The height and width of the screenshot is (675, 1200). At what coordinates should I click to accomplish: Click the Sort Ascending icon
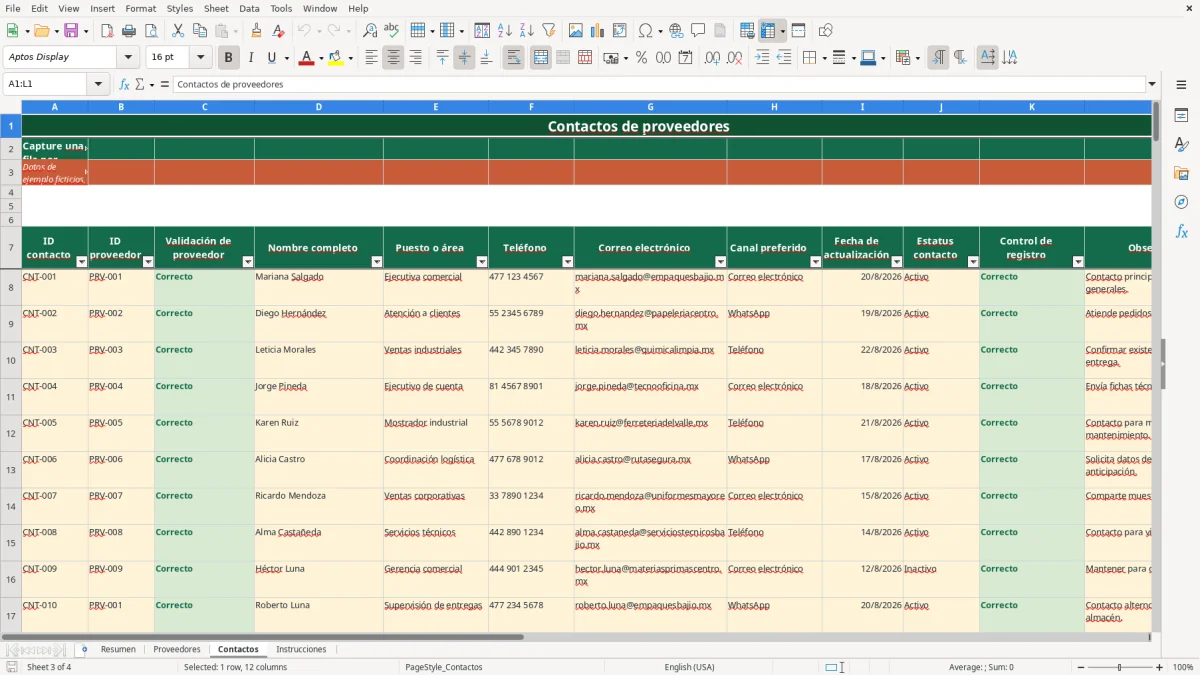click(504, 31)
